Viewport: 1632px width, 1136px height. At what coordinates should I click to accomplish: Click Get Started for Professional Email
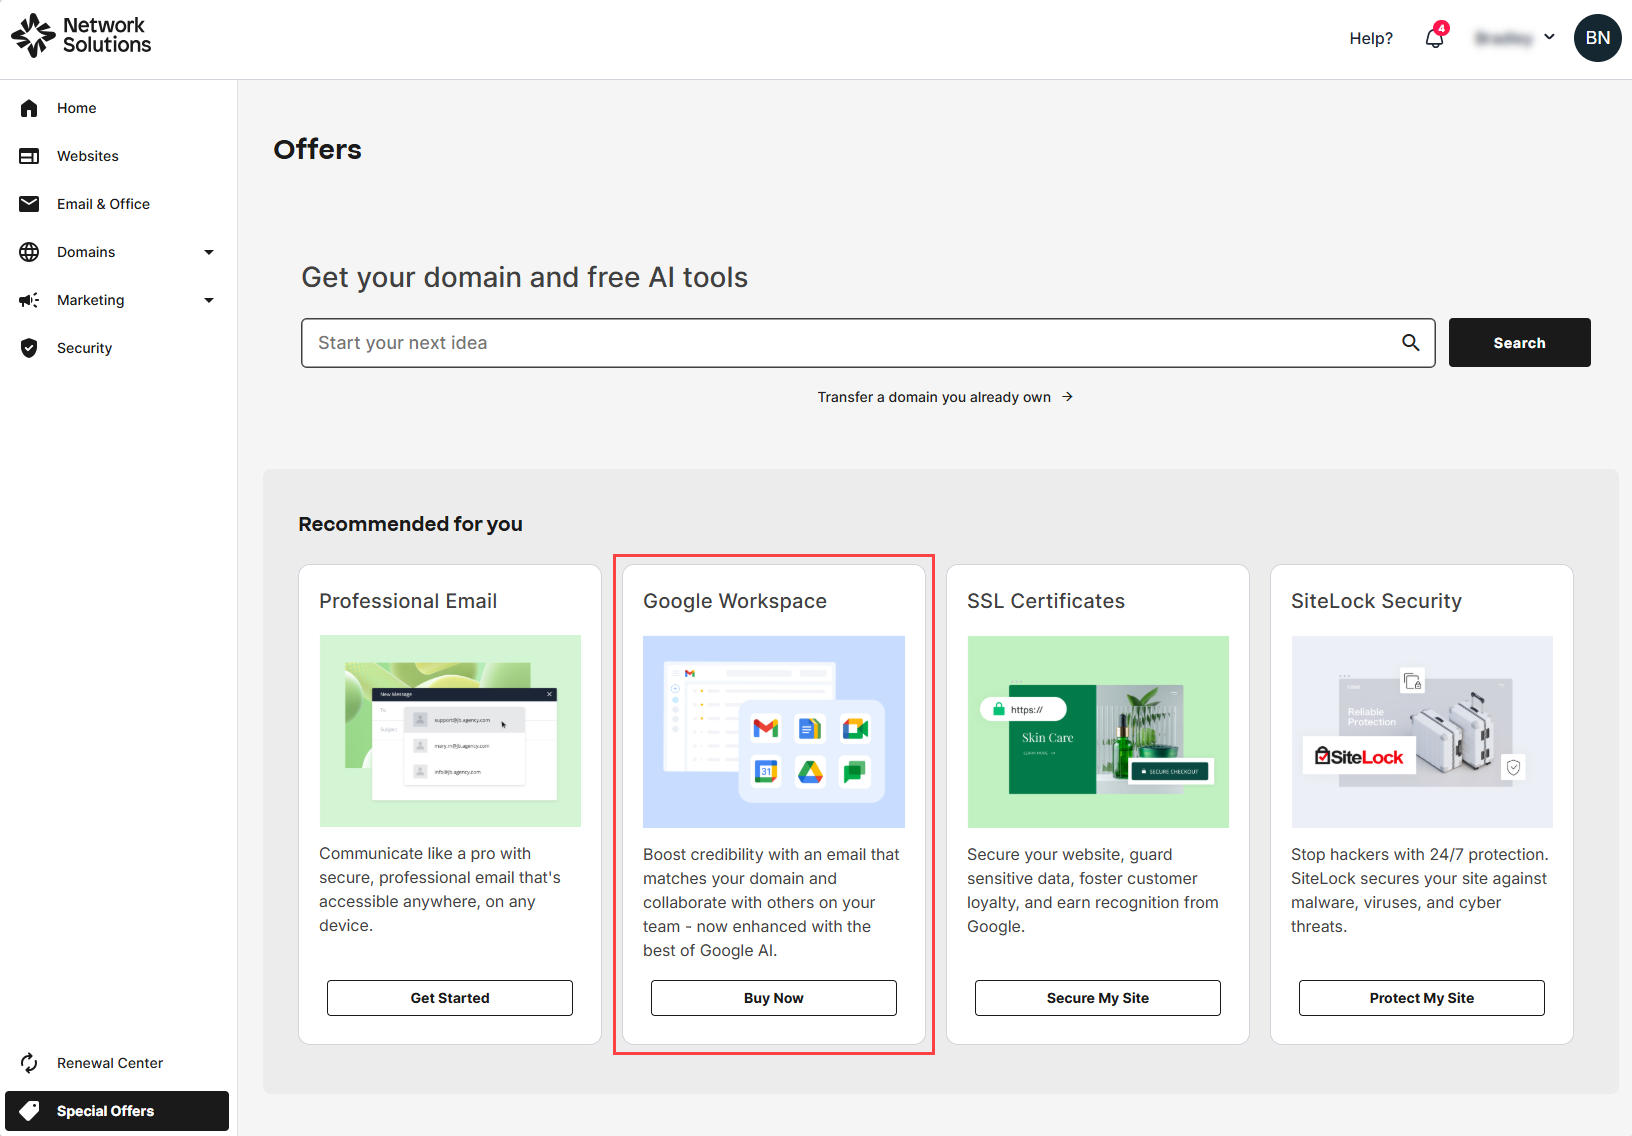coord(450,998)
